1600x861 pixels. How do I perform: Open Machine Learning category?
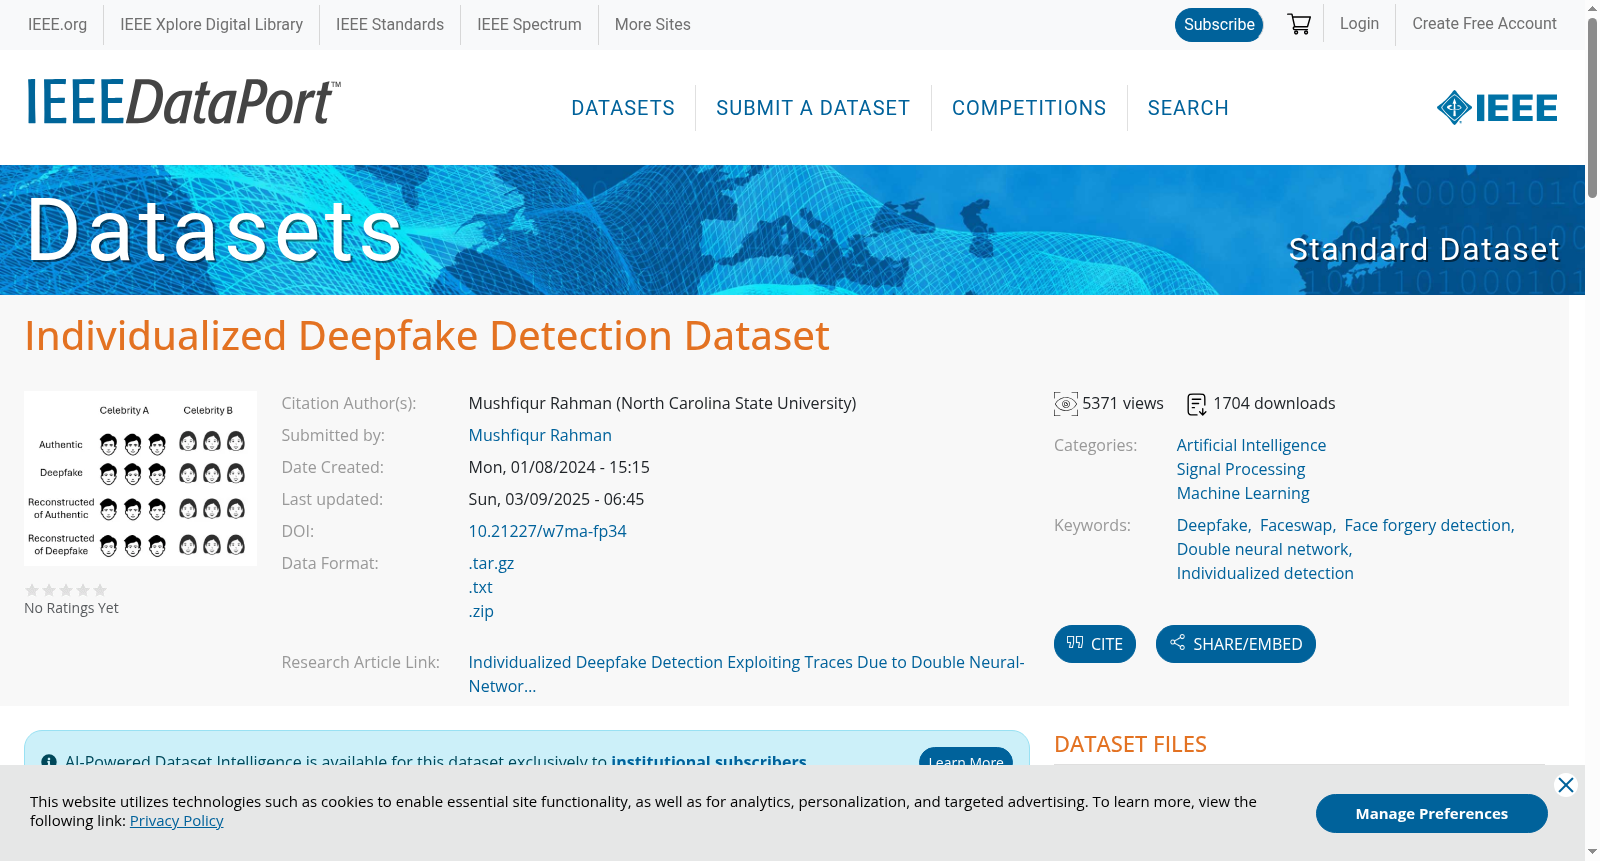[1243, 494]
